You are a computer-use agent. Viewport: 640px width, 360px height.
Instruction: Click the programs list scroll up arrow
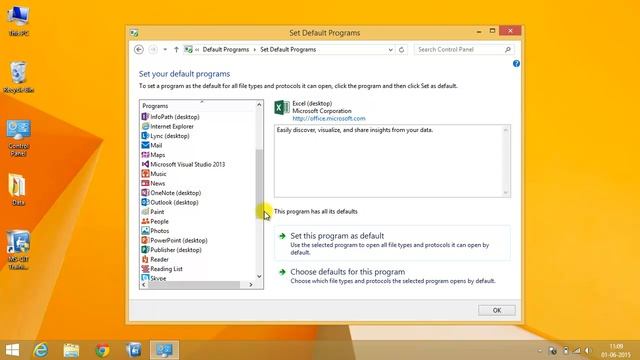tap(259, 105)
